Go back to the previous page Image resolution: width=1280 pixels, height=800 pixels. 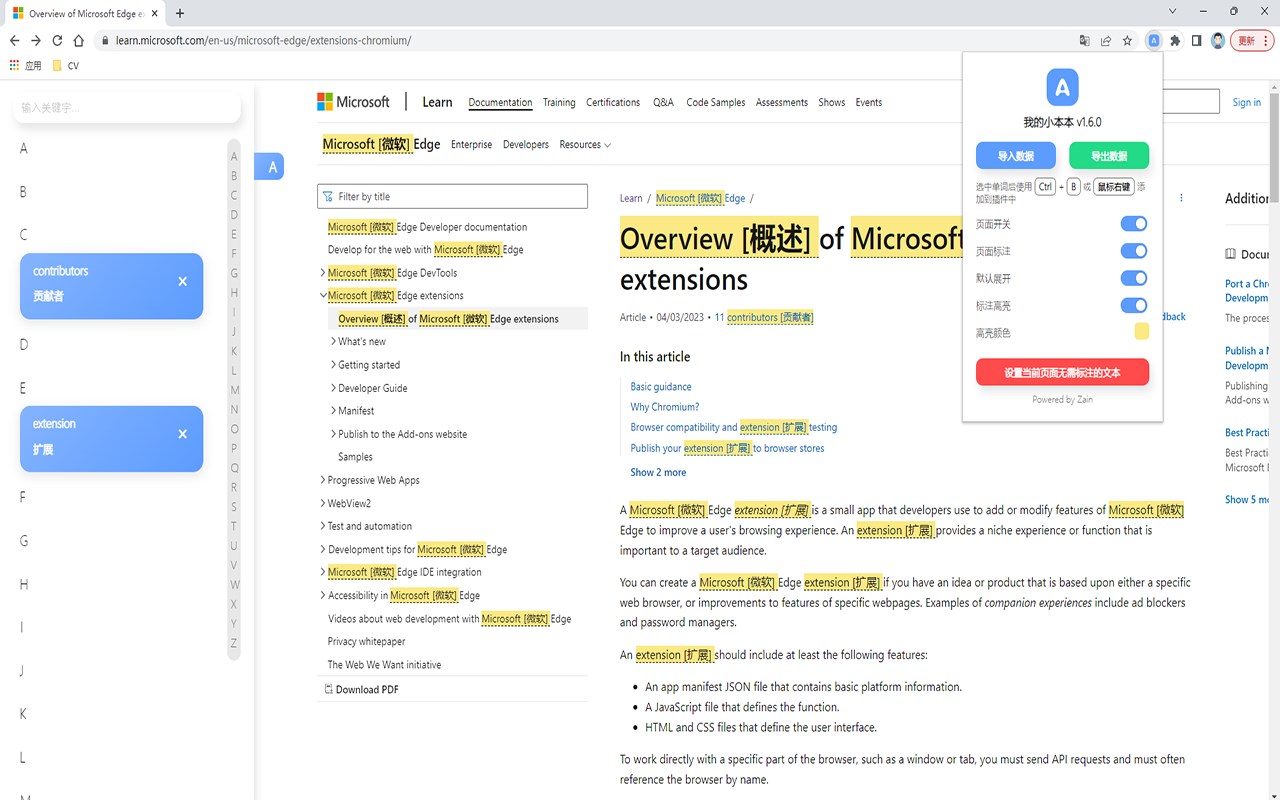click(x=14, y=41)
